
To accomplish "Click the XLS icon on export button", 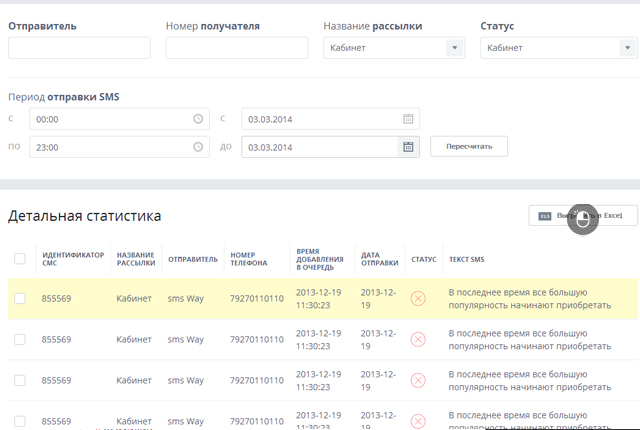I will pos(544,216).
